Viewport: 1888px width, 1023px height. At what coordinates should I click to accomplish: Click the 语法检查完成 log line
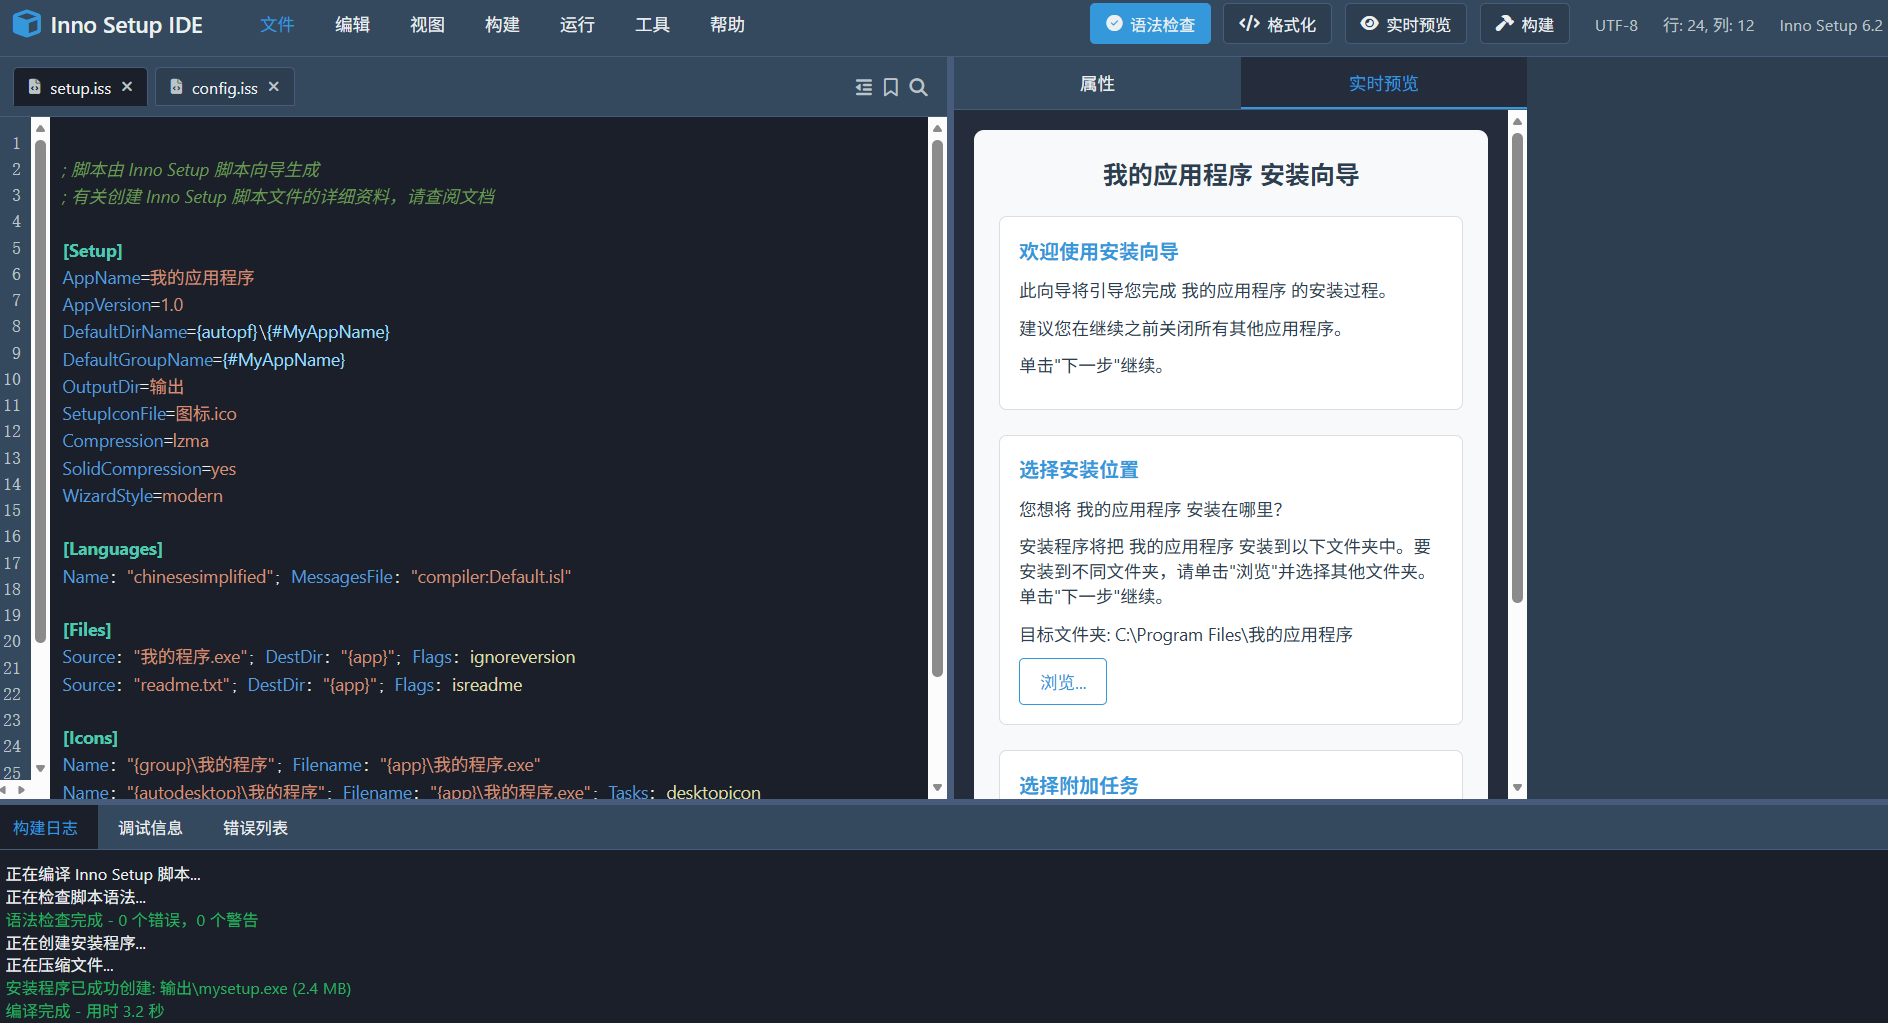point(132,920)
